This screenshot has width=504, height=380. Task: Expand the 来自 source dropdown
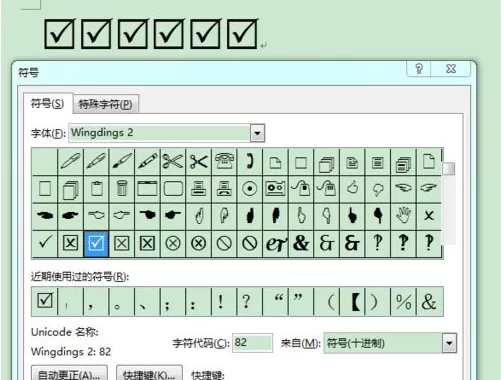[449, 343]
